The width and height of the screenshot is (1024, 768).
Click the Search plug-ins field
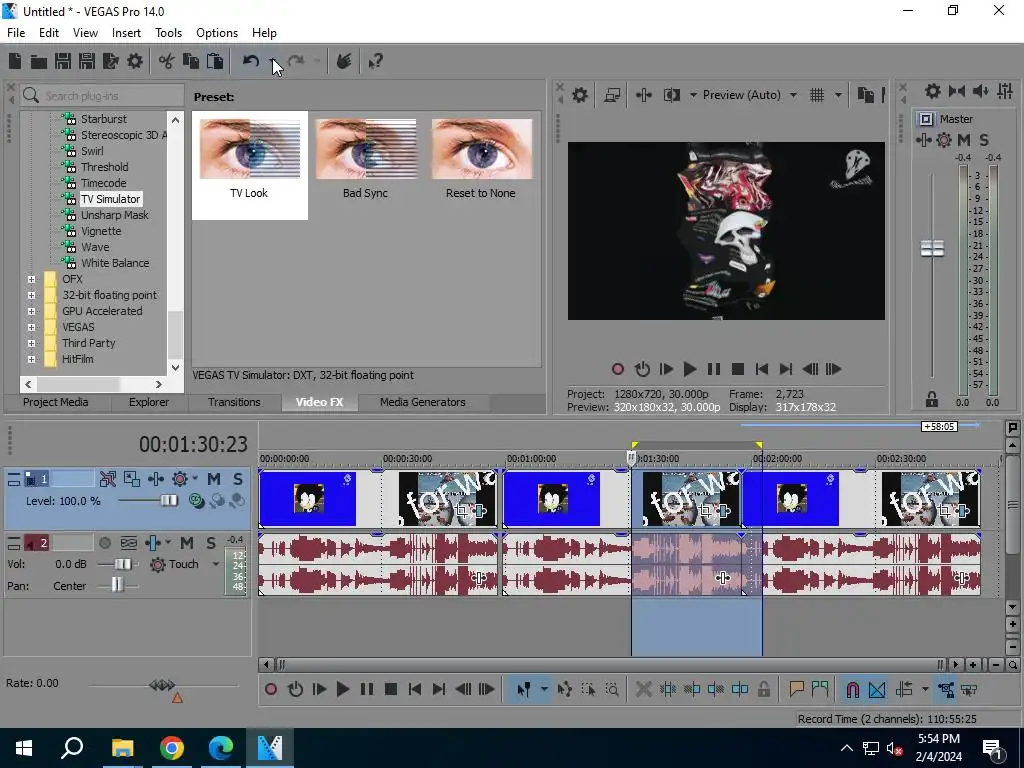pos(102,96)
